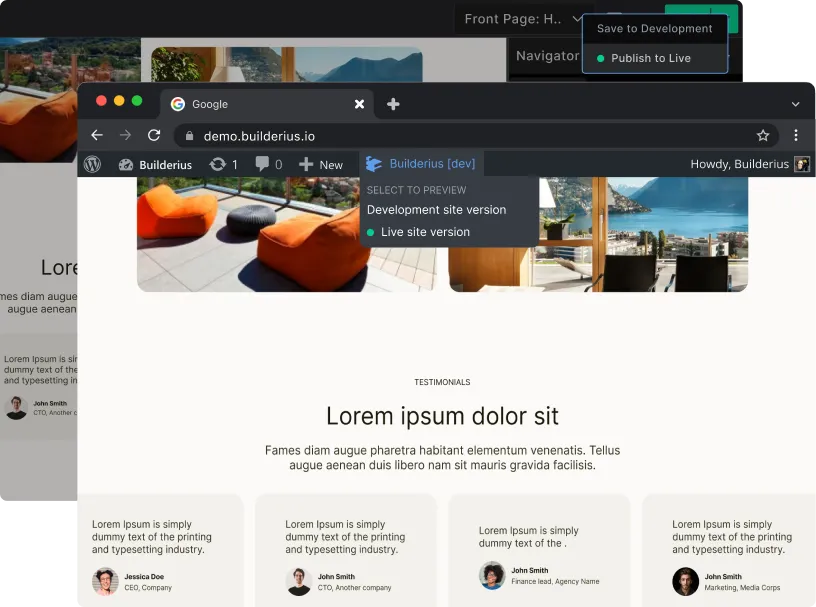Choose Save to Development option
The width and height of the screenshot is (816, 607).
654,29
